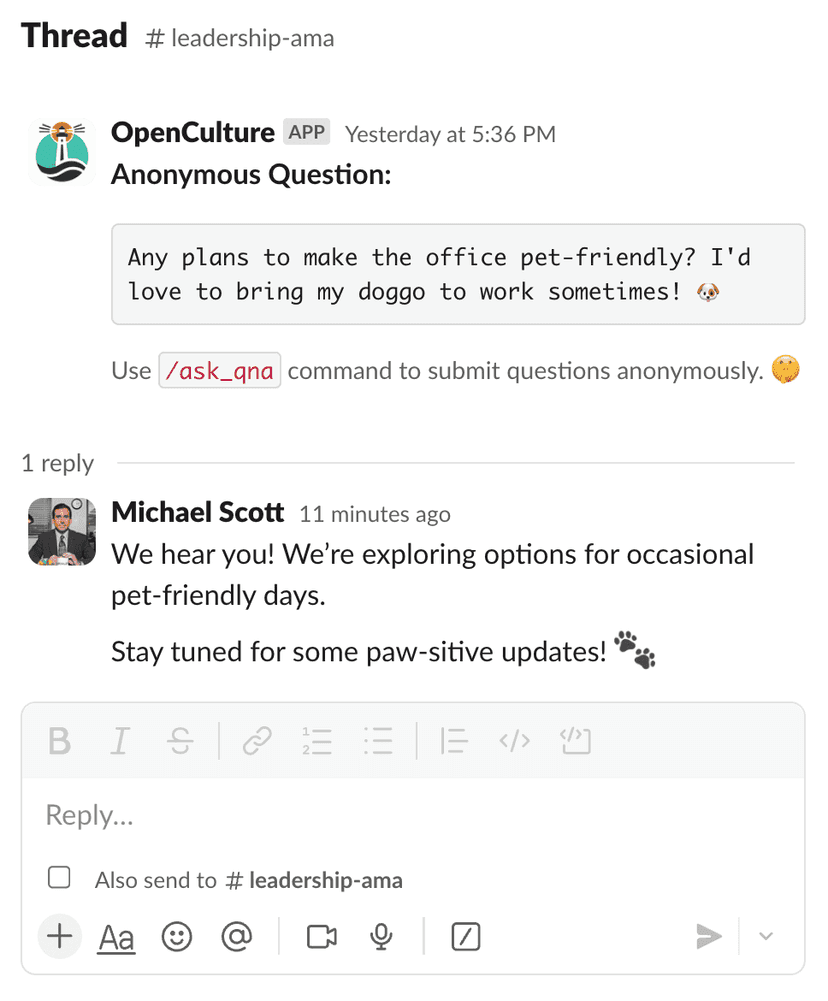Open the emoji picker
This screenshot has height=1001, width=828.
(177, 937)
